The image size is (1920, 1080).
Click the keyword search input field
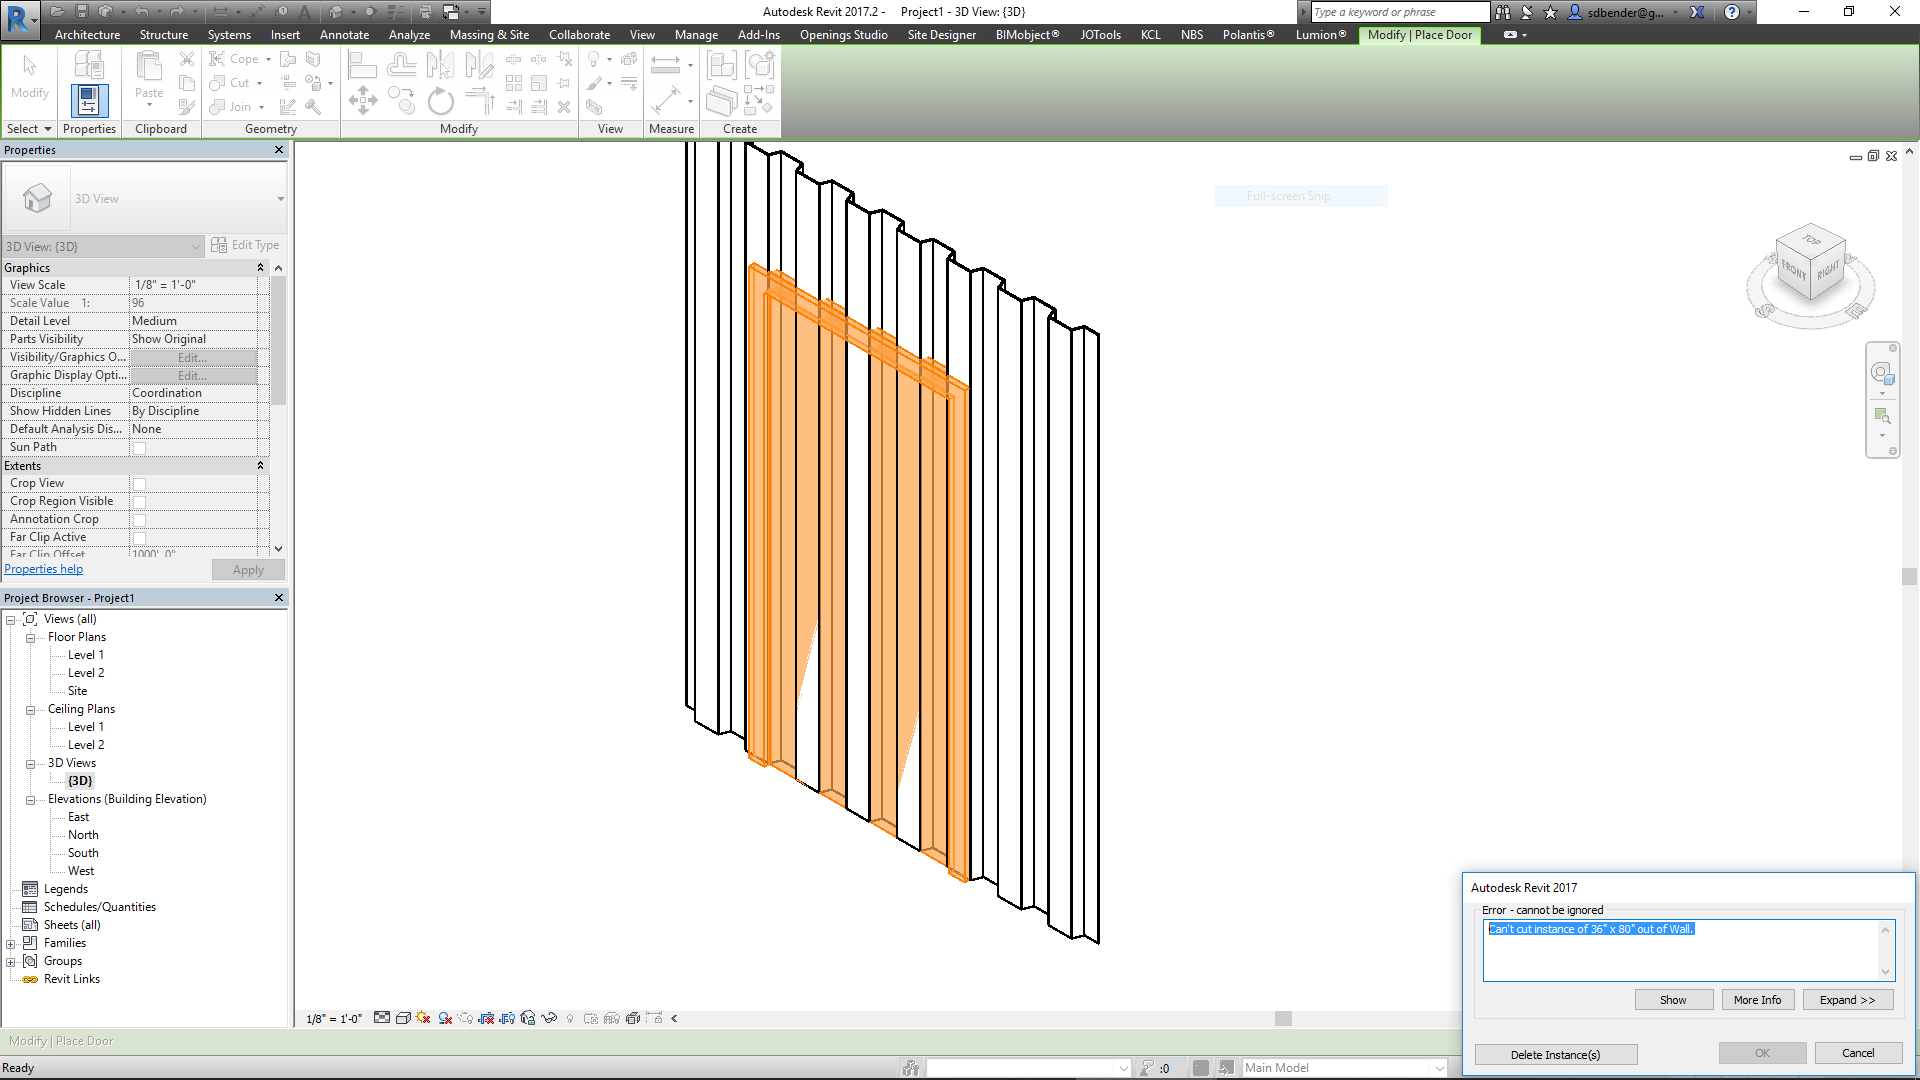point(1398,12)
